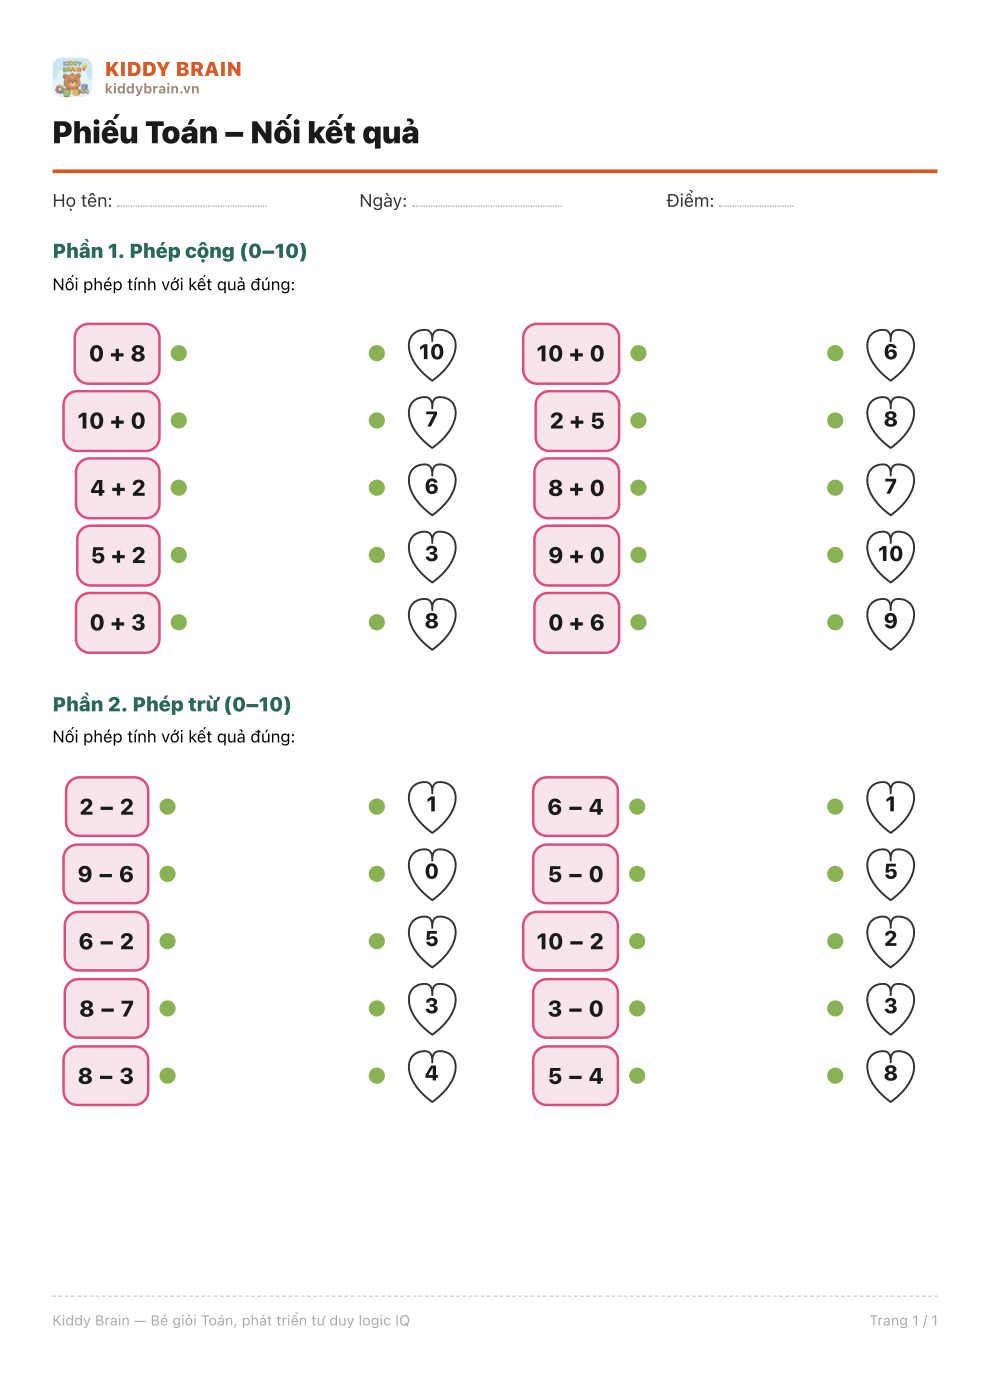The height and width of the screenshot is (1400, 990).
Task: Open the kiddybrain.vn link
Action: pyautogui.click(x=152, y=89)
